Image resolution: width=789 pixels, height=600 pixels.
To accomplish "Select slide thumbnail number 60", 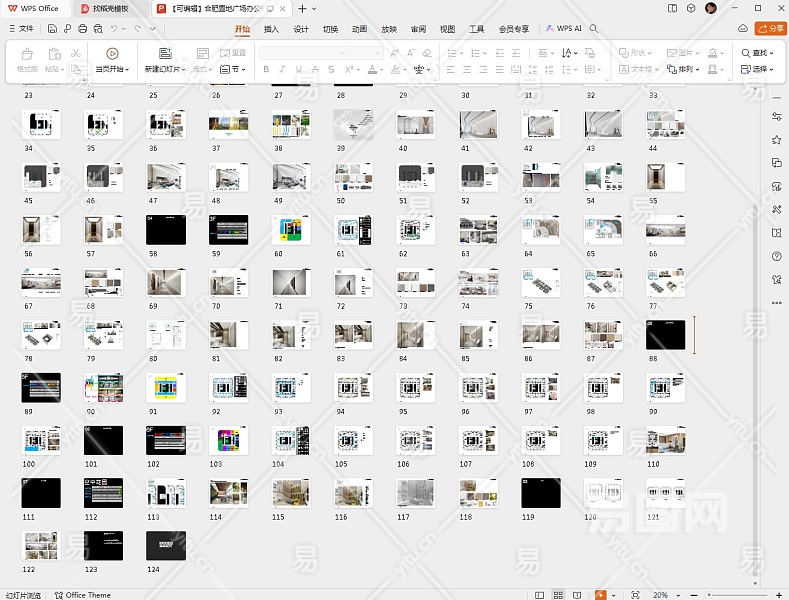I will pos(291,230).
